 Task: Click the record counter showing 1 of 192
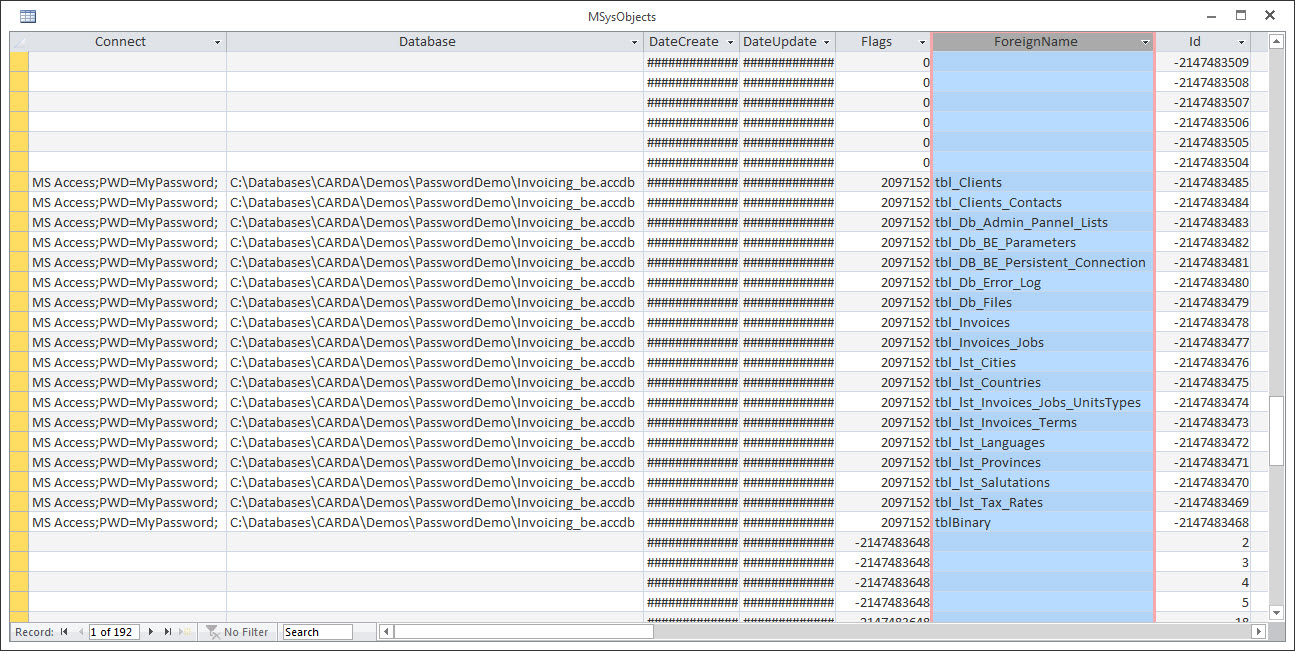(x=113, y=631)
